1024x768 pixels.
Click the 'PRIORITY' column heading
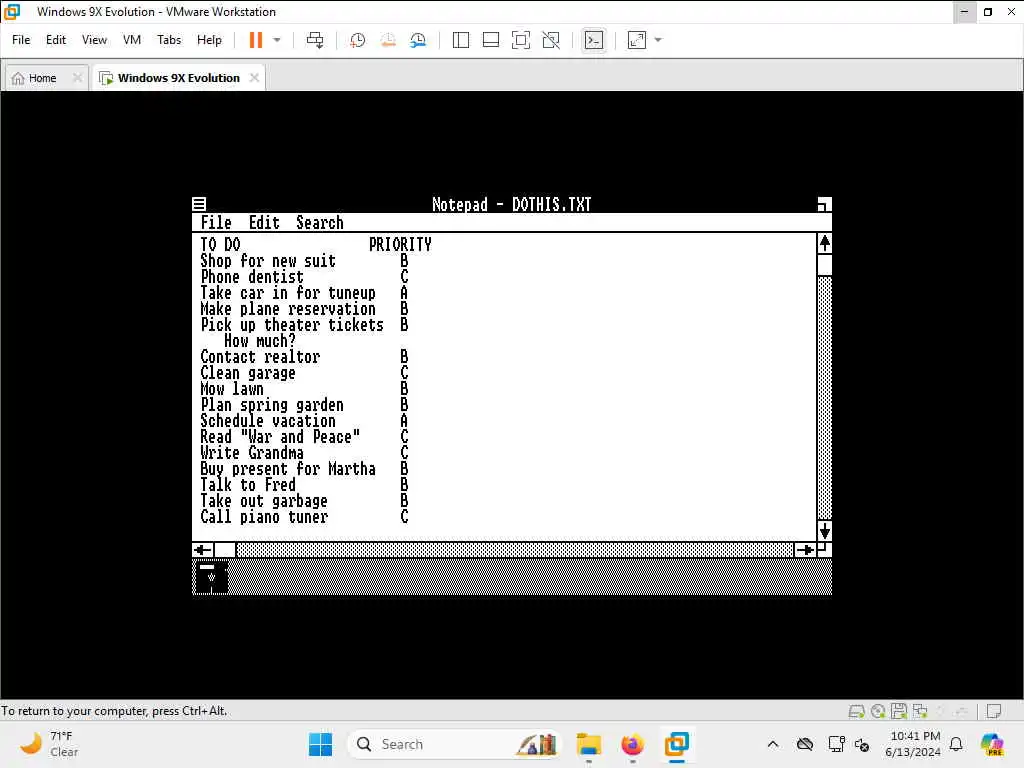click(400, 245)
